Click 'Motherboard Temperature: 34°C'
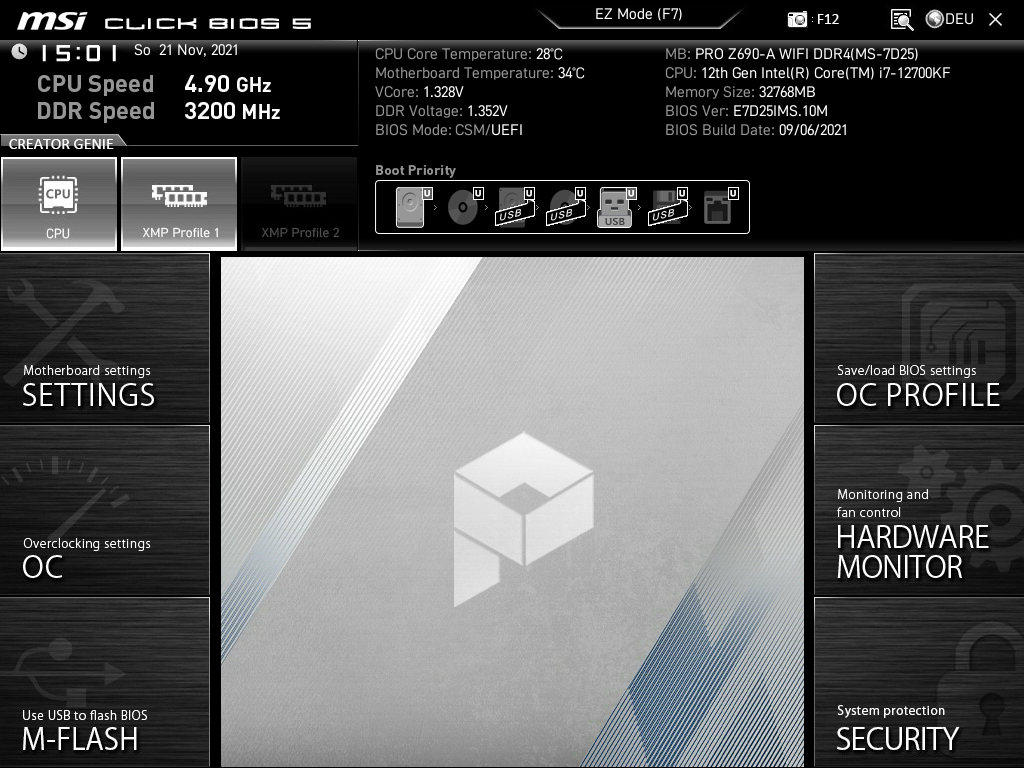Viewport: 1024px width, 768px height. (x=480, y=73)
